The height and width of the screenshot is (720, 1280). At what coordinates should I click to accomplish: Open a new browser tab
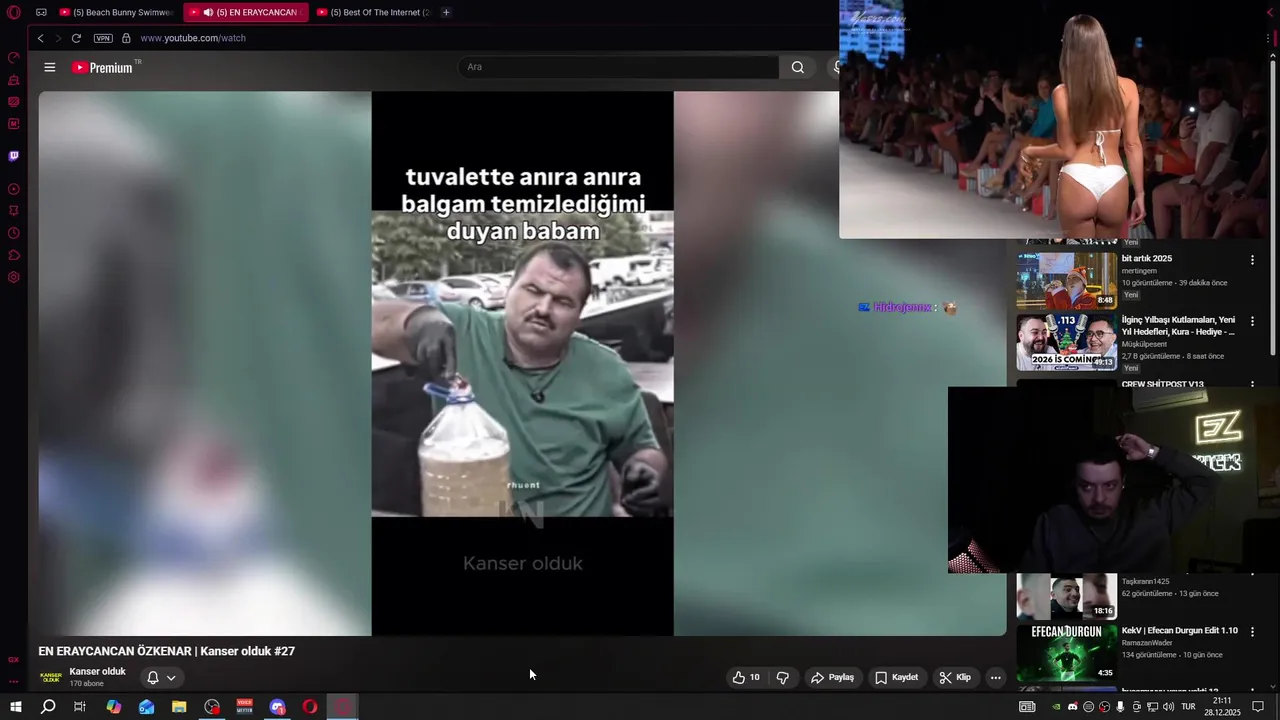446,12
